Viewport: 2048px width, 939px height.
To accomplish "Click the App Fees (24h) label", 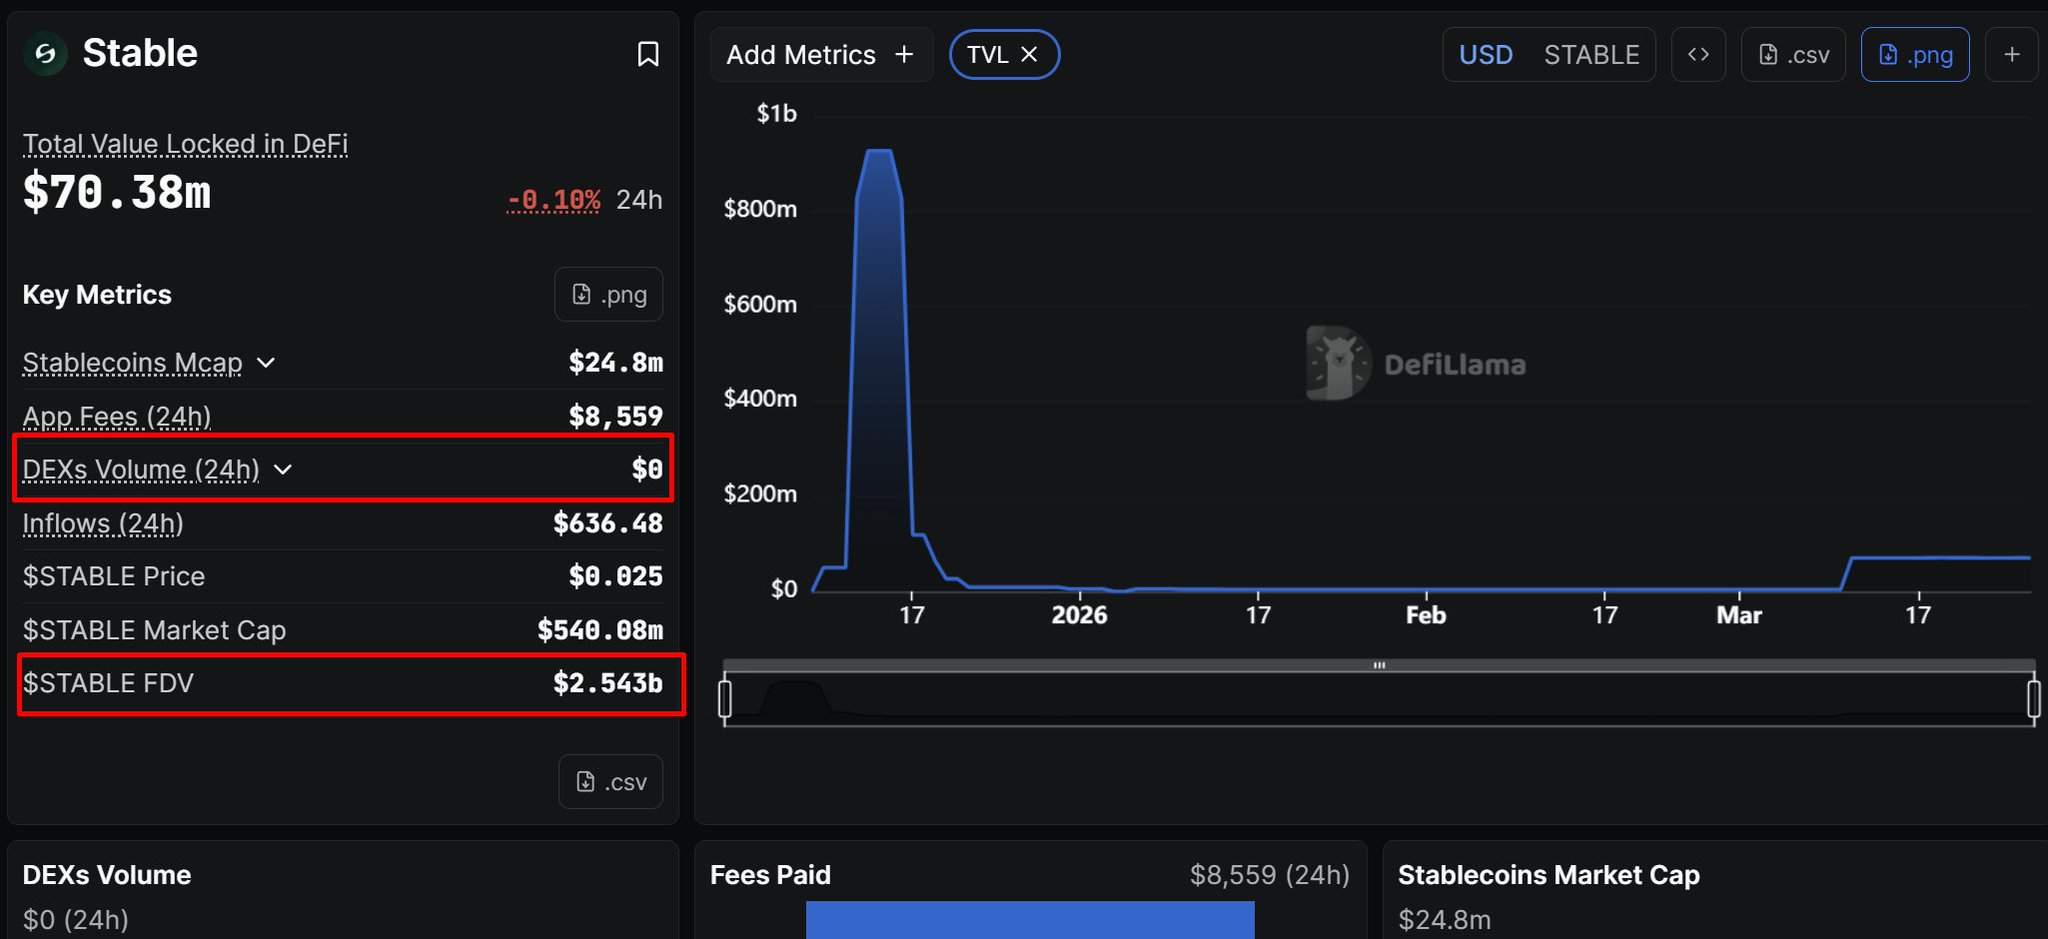I will (x=117, y=416).
